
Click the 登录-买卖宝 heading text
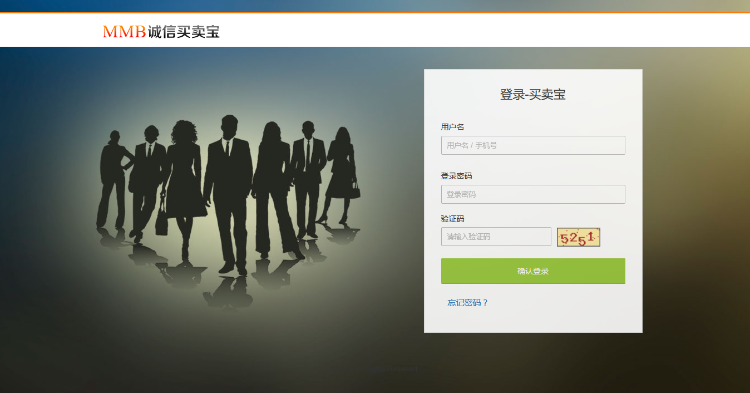(533, 95)
